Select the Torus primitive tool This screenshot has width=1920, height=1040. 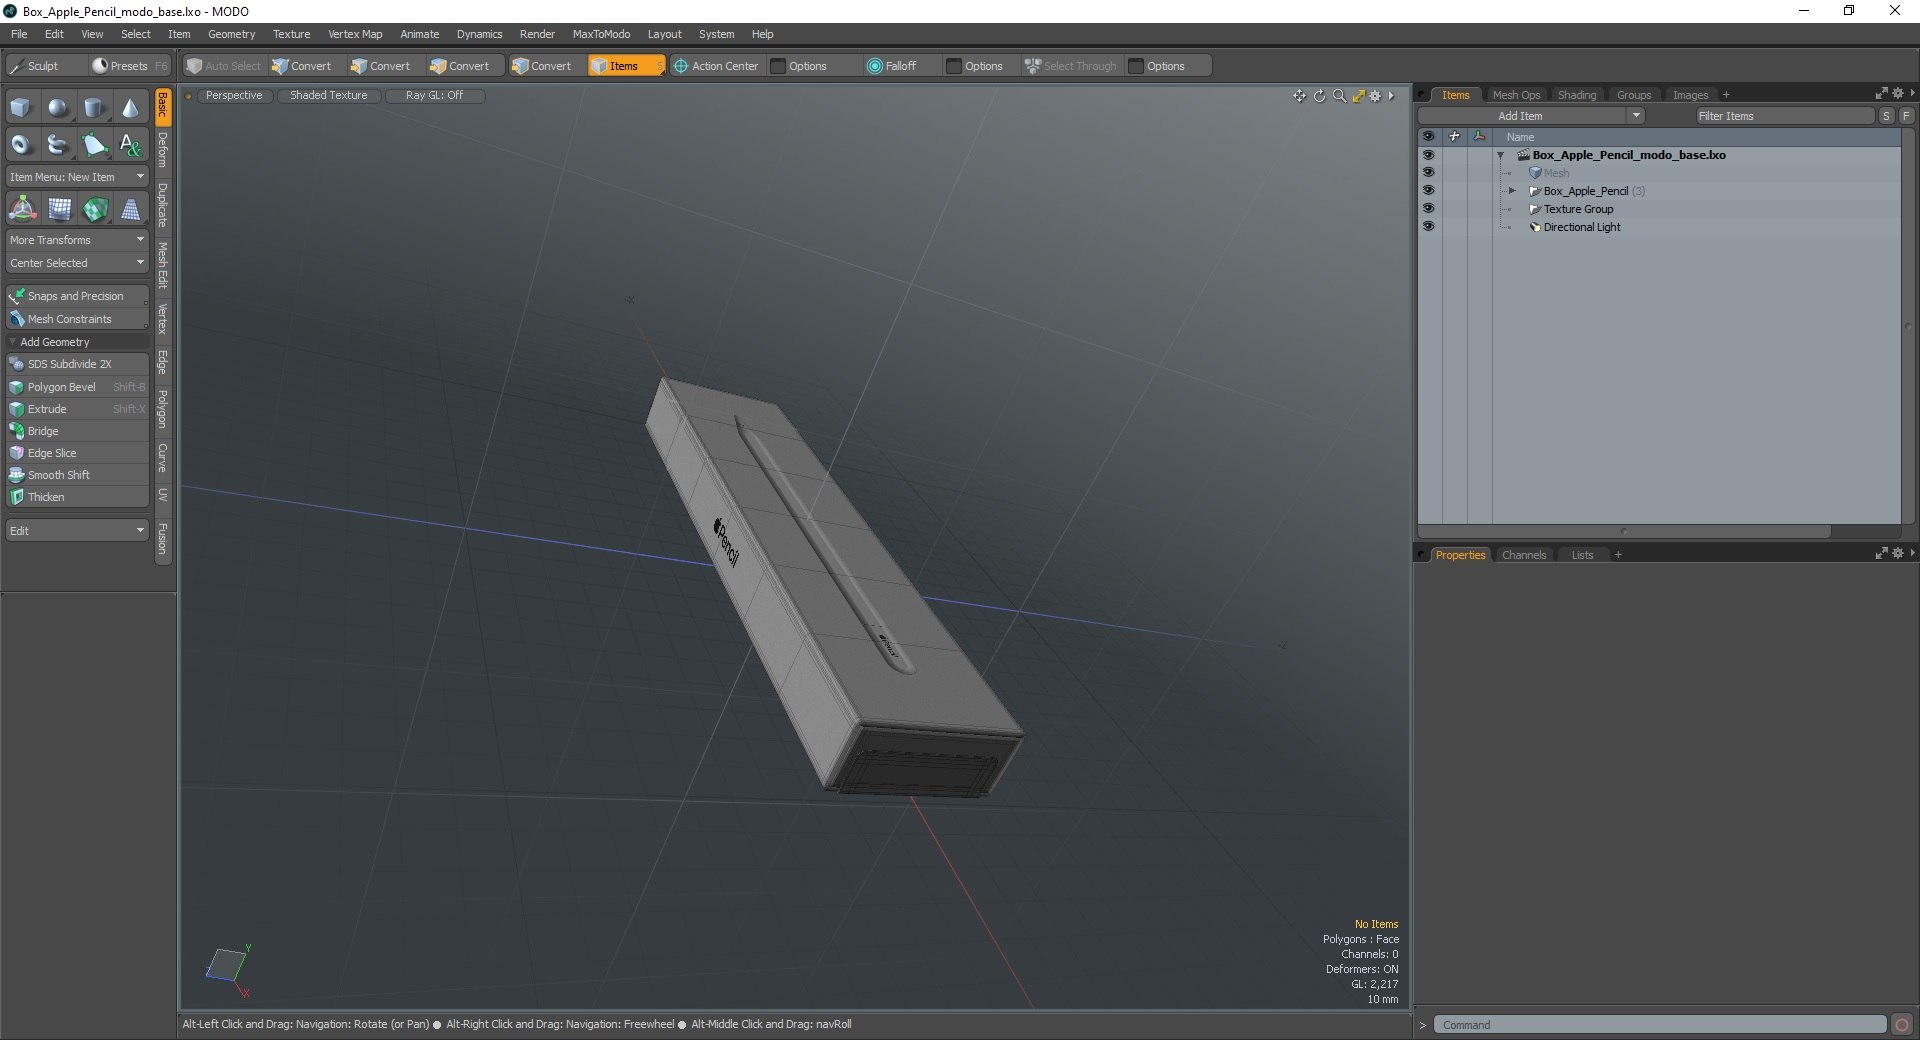coord(21,145)
